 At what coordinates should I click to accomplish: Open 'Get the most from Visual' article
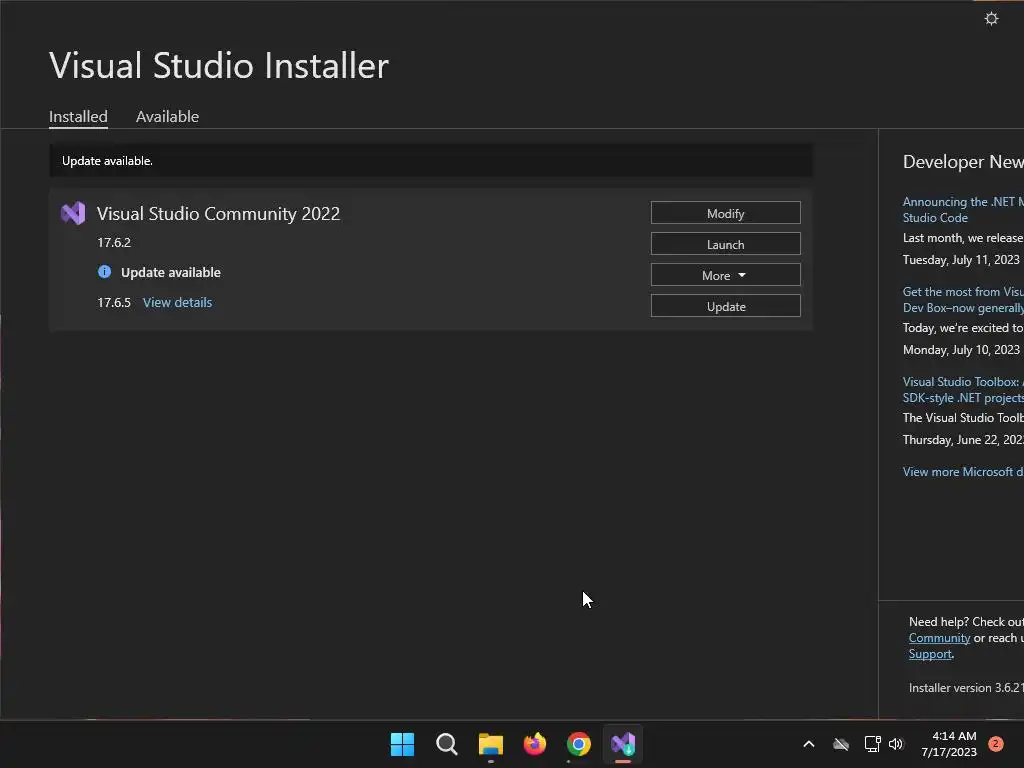point(963,300)
